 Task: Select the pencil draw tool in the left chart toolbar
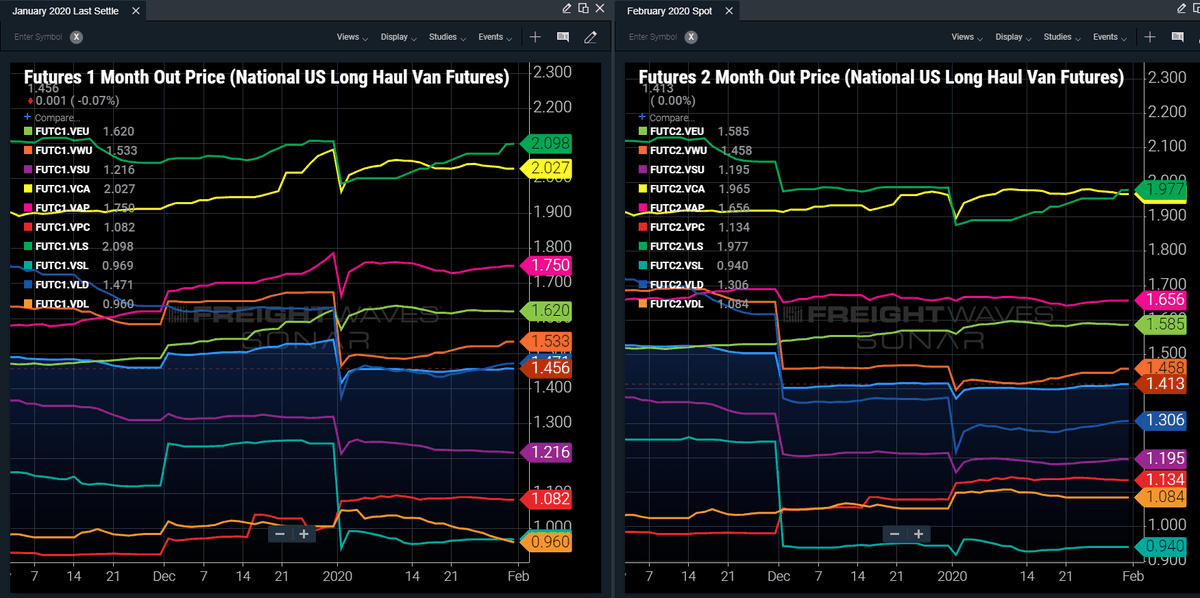590,37
